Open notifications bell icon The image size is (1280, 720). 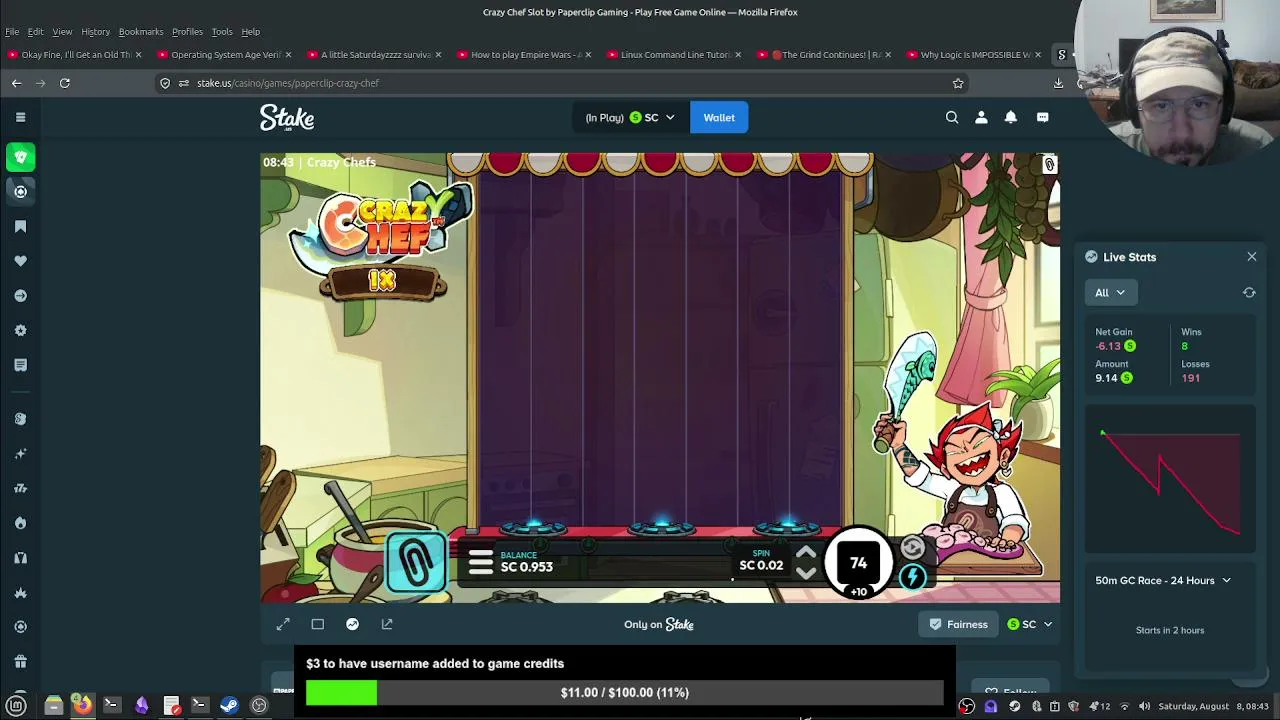[x=1011, y=117]
